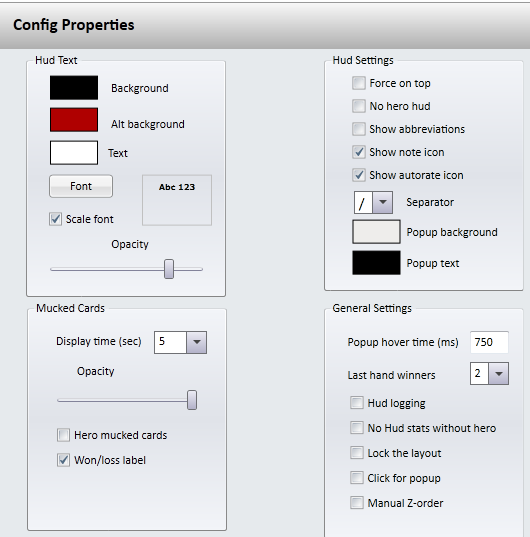Click the Font button
The height and width of the screenshot is (537, 530).
pos(81,186)
